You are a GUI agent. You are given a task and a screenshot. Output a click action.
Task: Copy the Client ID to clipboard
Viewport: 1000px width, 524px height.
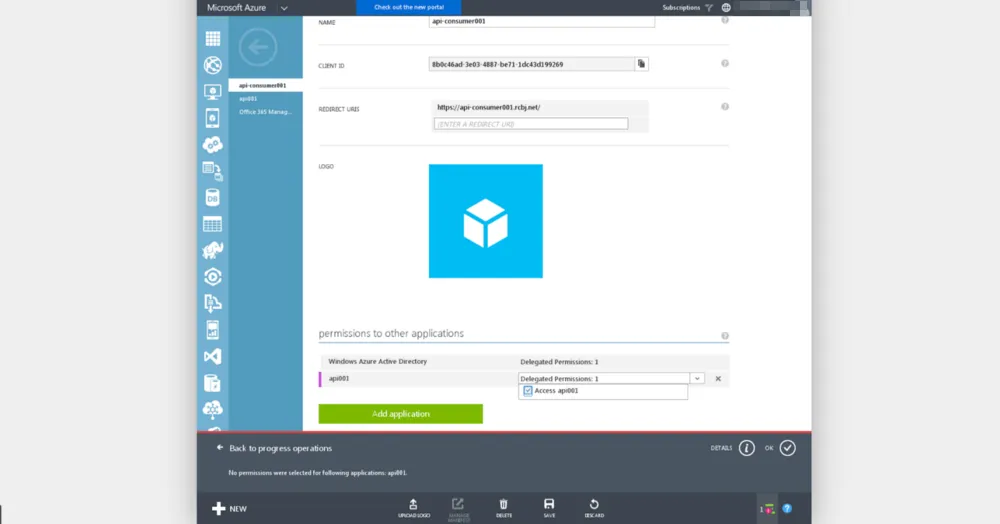(x=642, y=64)
